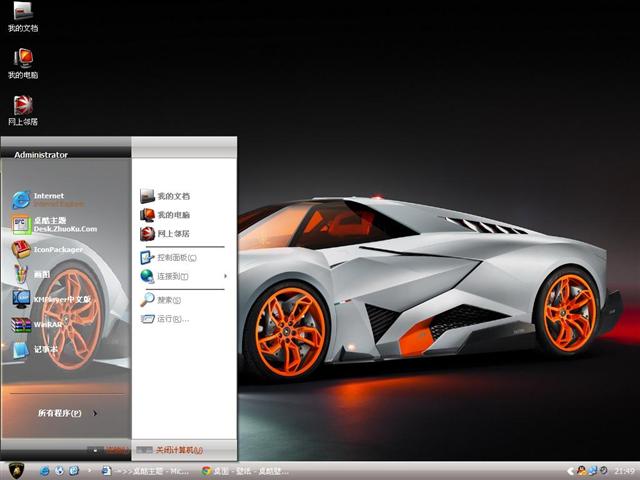Click the red log off button left of 关闭计算机
640x480 pixels.
(x=109, y=451)
